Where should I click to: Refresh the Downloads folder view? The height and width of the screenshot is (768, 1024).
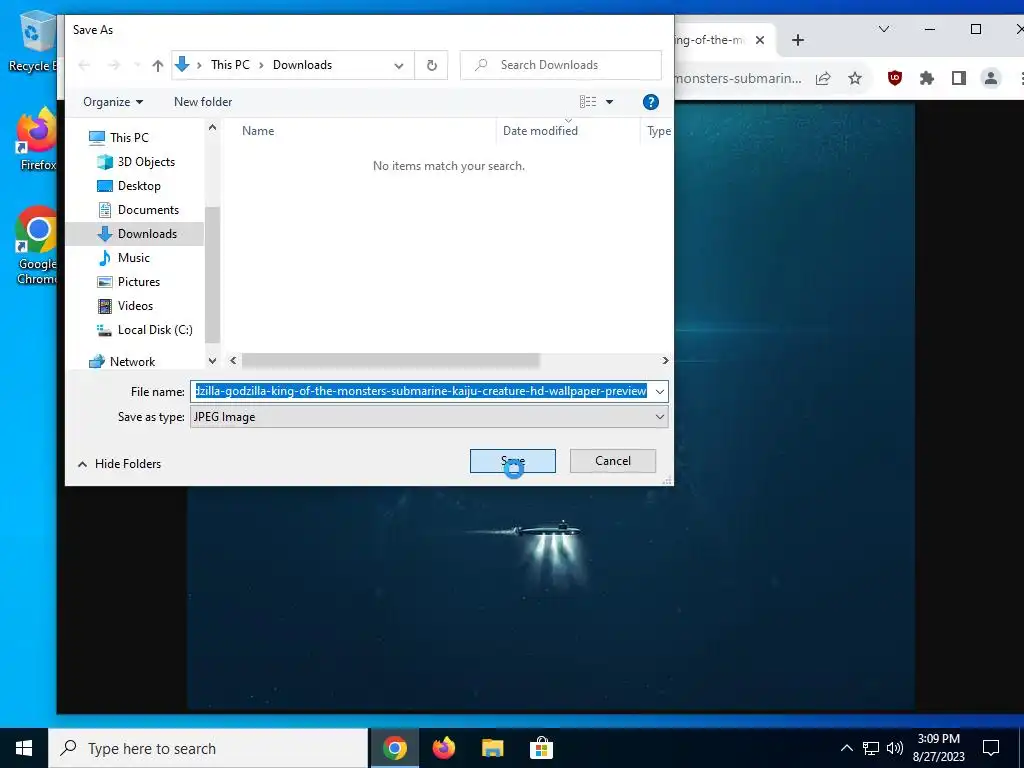pyautogui.click(x=432, y=65)
